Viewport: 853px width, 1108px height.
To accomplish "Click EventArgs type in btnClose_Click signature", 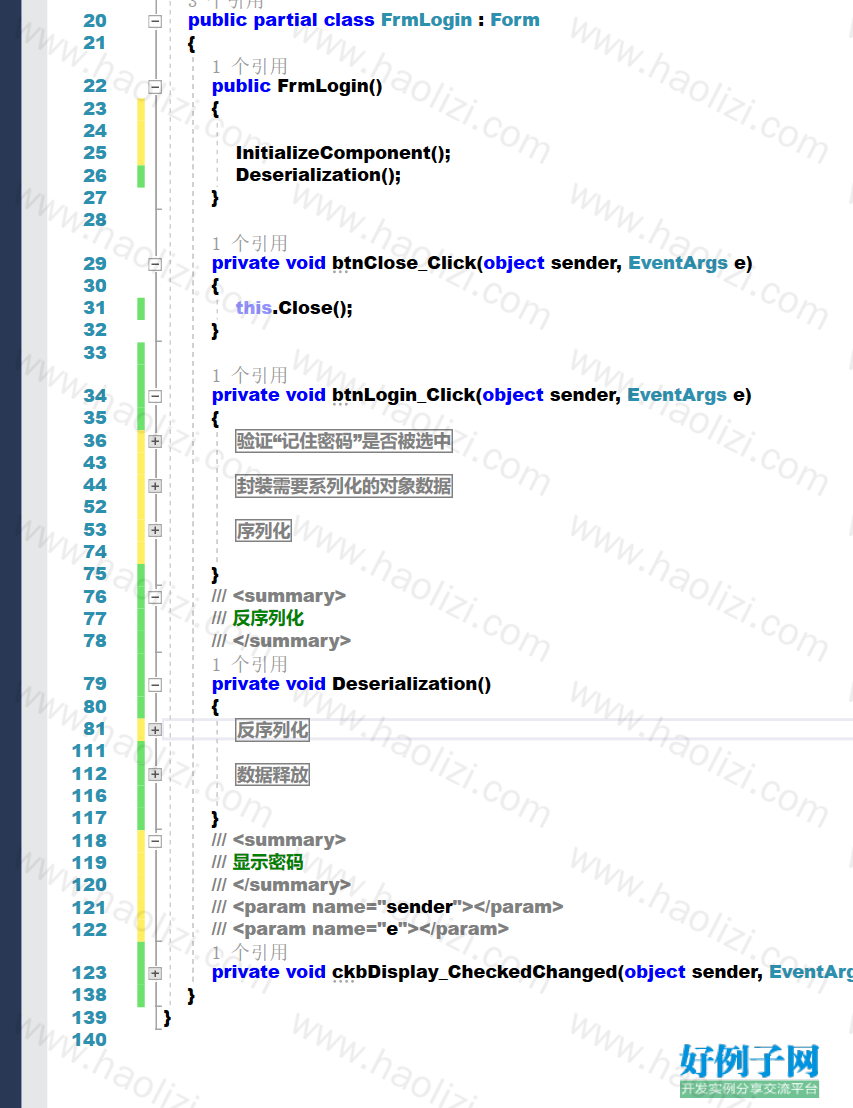I will pos(678,264).
